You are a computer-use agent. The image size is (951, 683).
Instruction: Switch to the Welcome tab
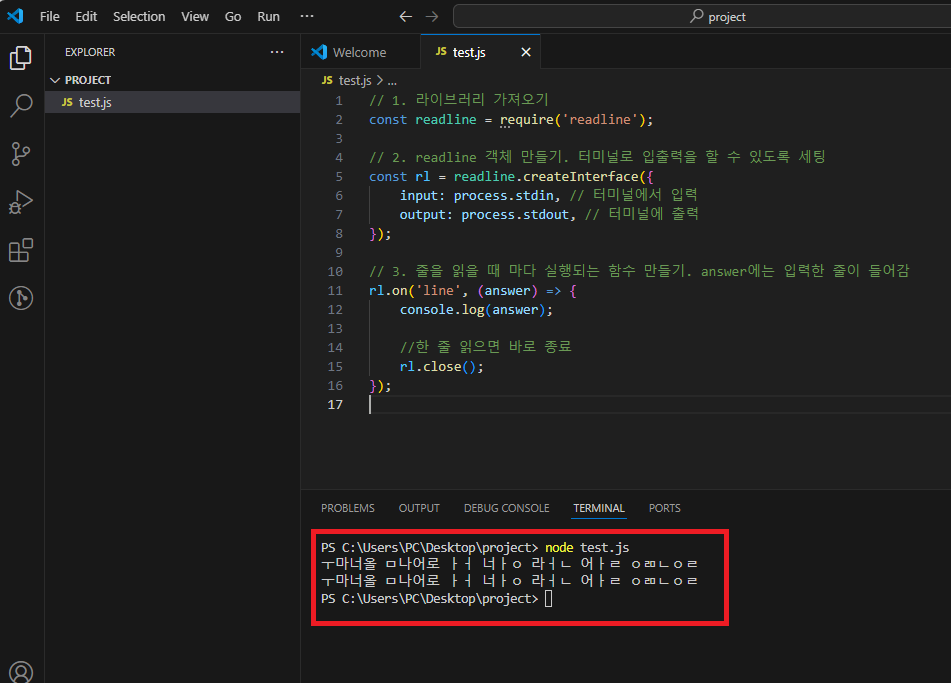pyautogui.click(x=360, y=52)
